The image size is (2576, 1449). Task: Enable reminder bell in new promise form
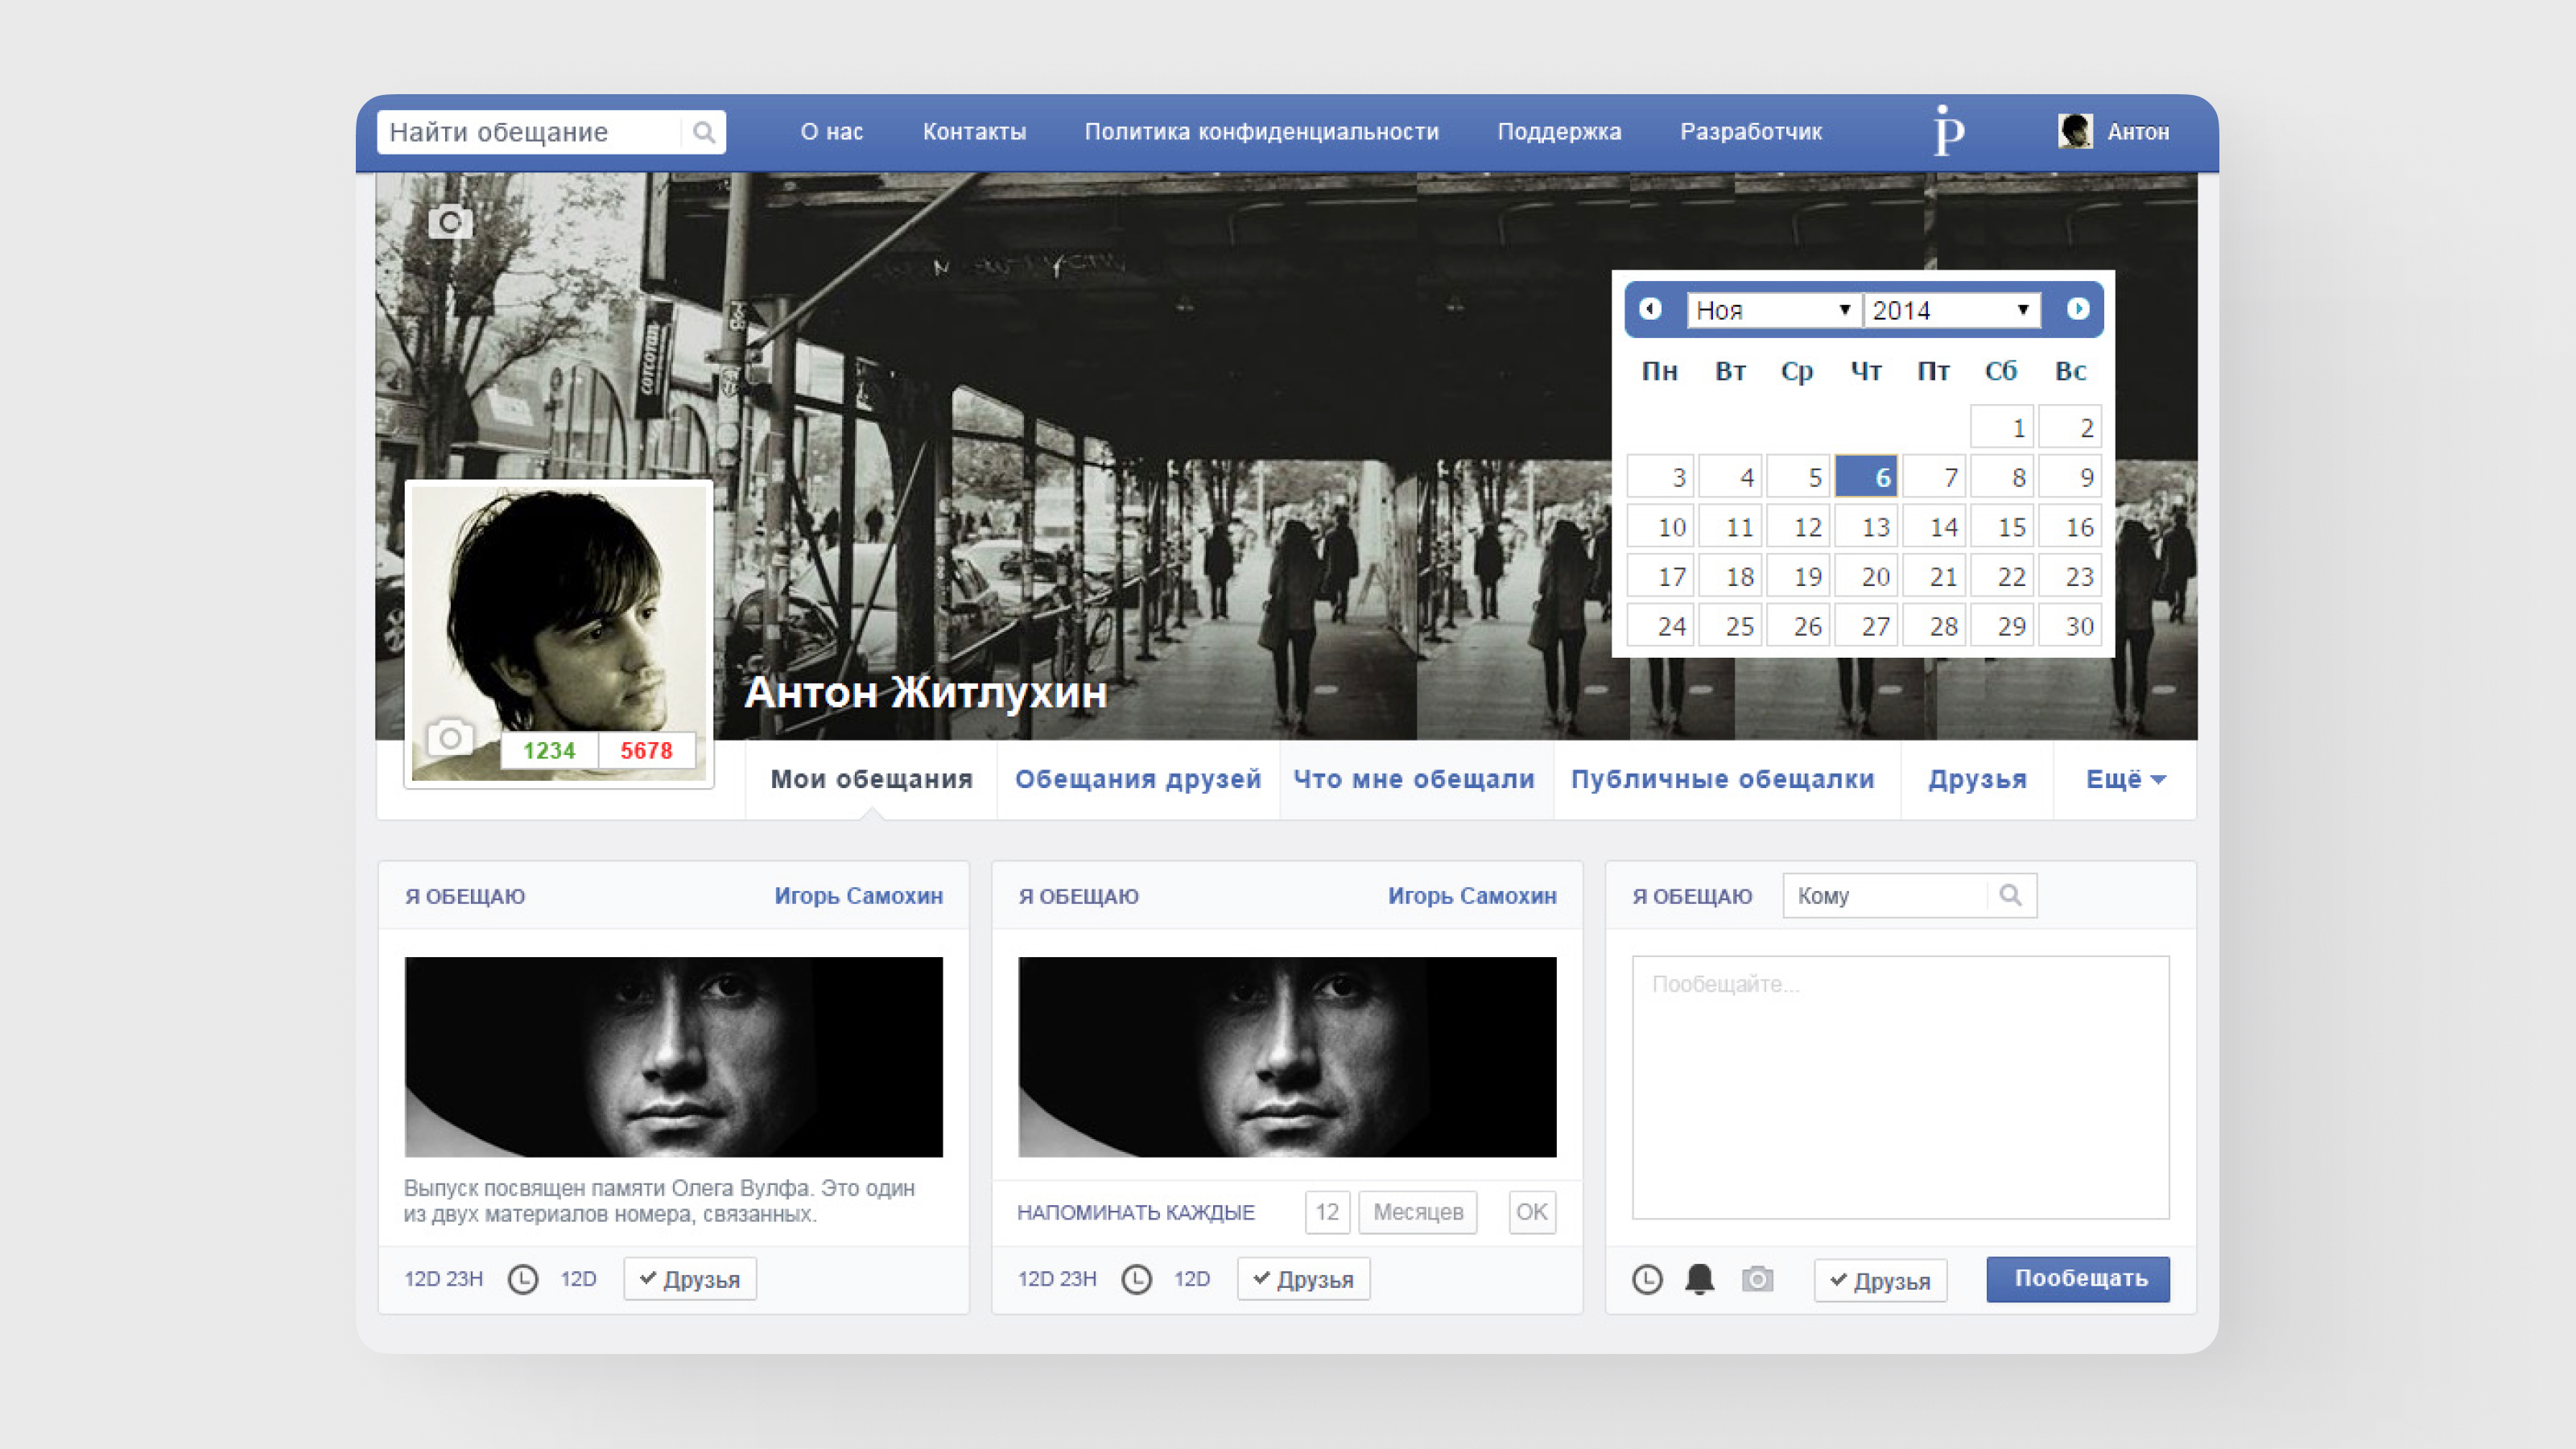[x=1700, y=1279]
